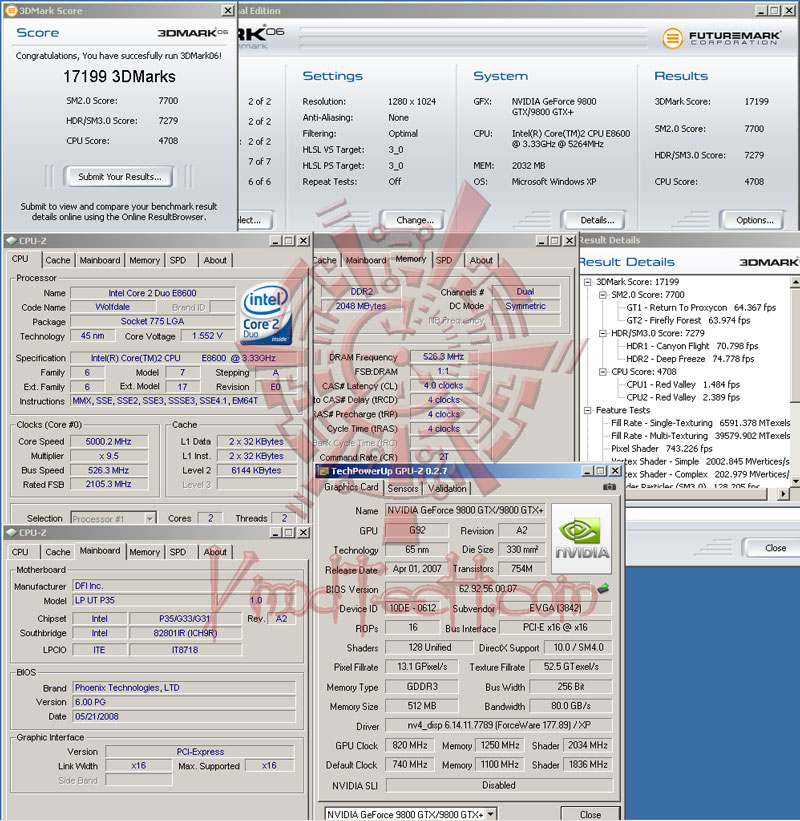Click the Core Speed 5000.2 MHz value
This screenshot has width=800, height=821.
pos(109,442)
